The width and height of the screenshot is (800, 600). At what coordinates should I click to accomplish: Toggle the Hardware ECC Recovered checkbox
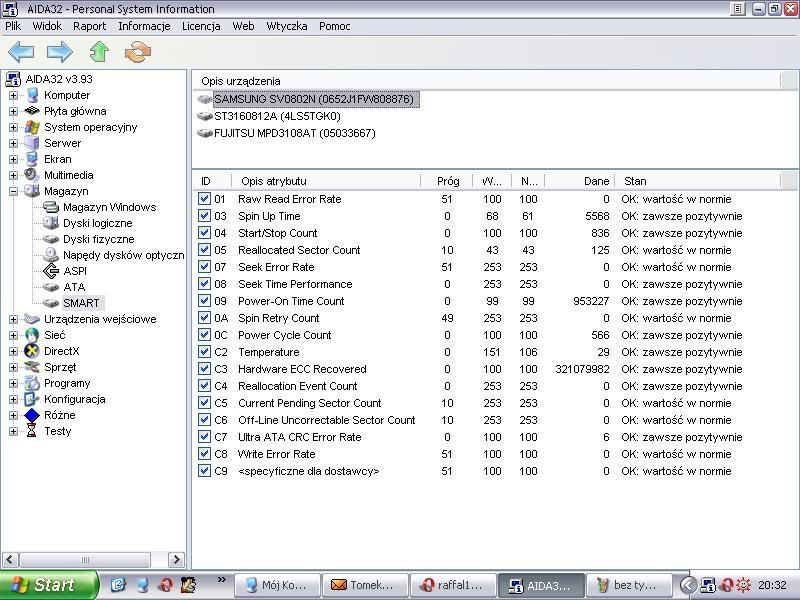(x=205, y=369)
